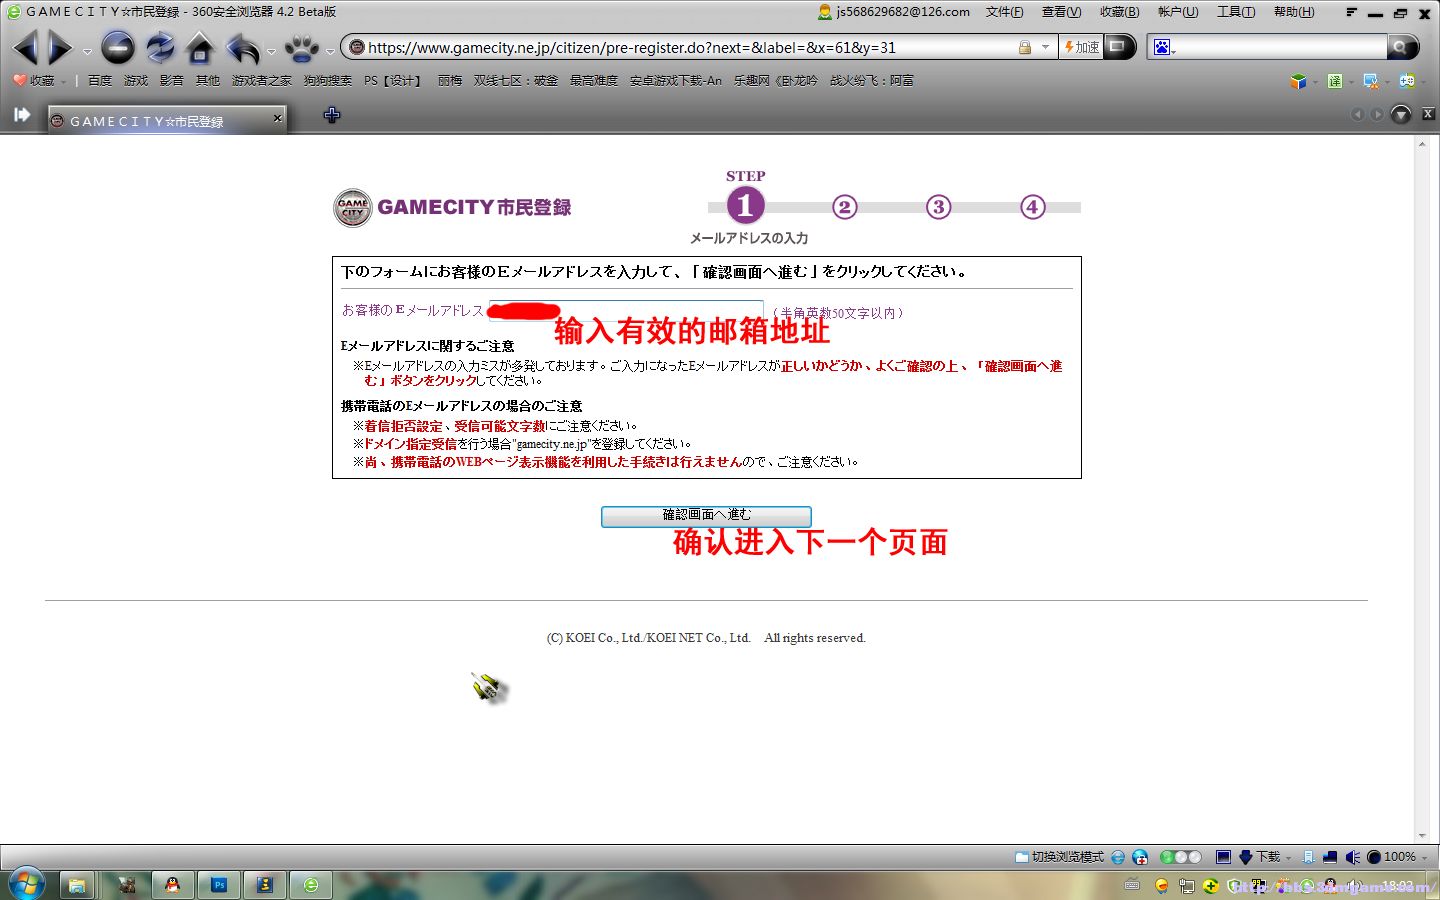Screen dimensions: 1440x900
Task: Click the address bar URL field
Action: [x=688, y=47]
